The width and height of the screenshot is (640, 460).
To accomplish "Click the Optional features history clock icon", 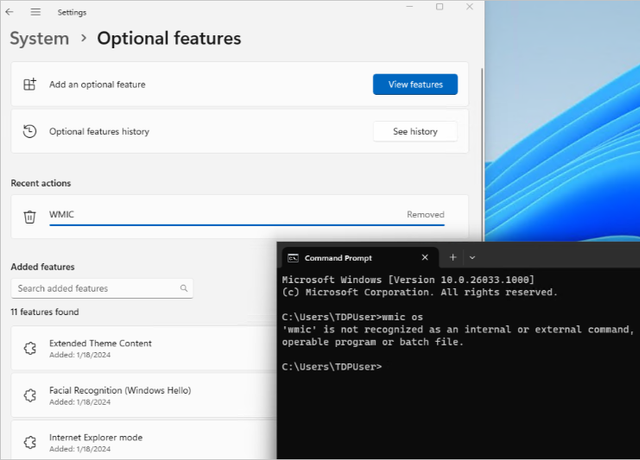I will coord(29,131).
